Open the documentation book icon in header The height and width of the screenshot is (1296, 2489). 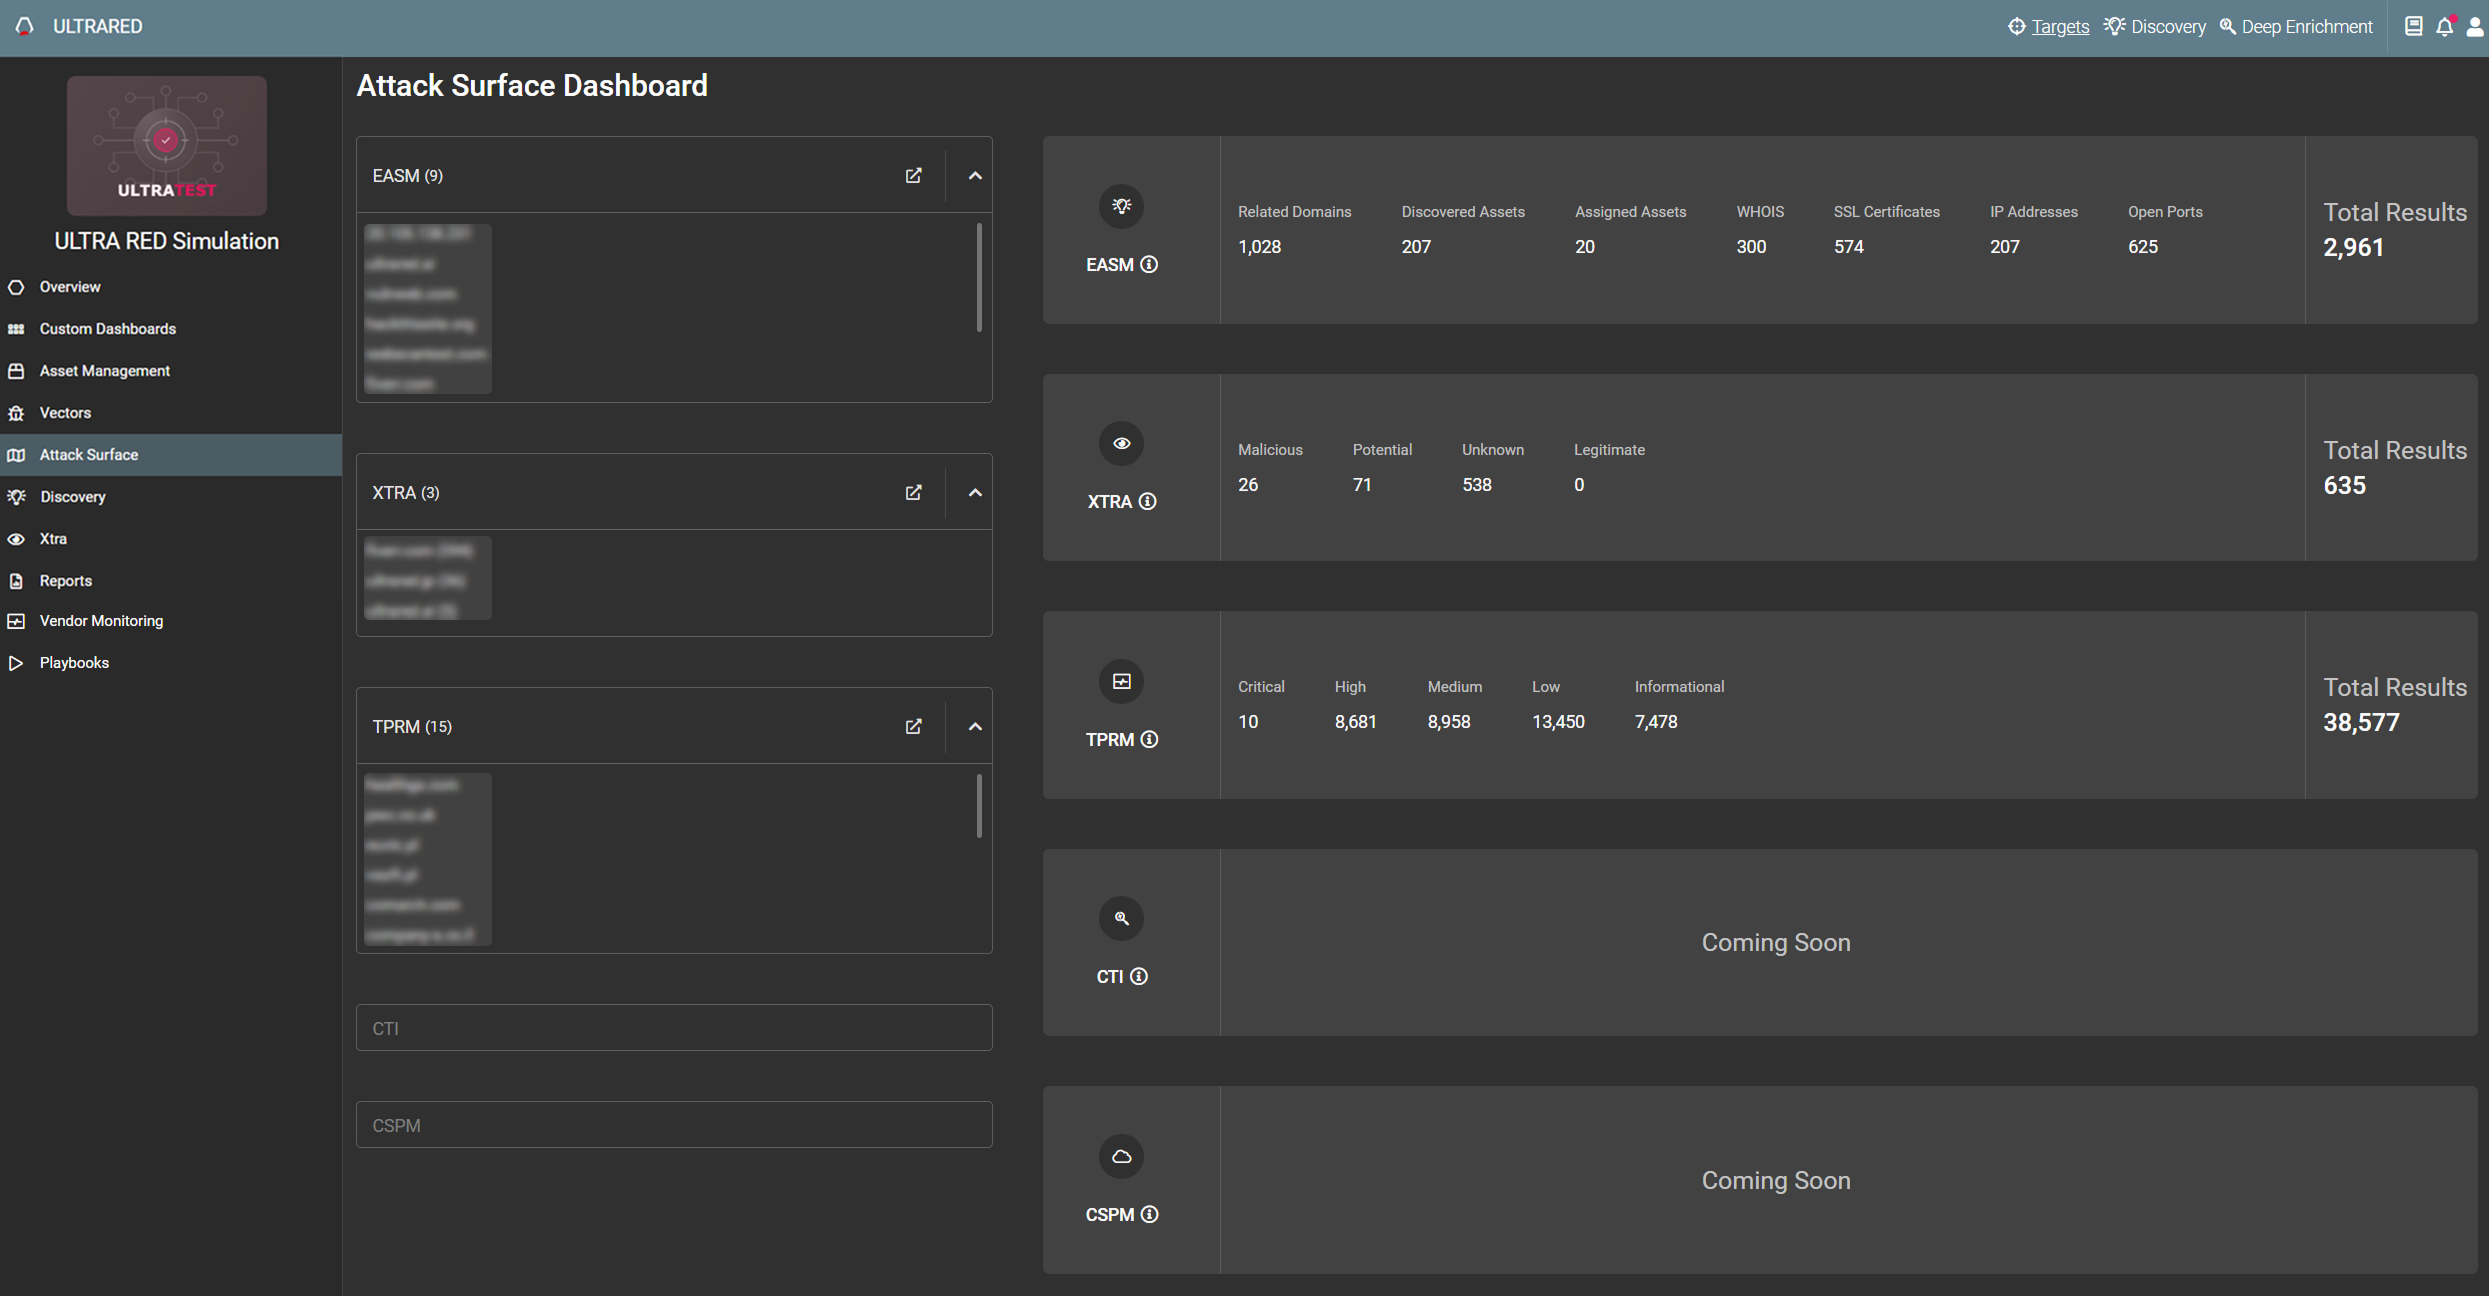point(2413,27)
